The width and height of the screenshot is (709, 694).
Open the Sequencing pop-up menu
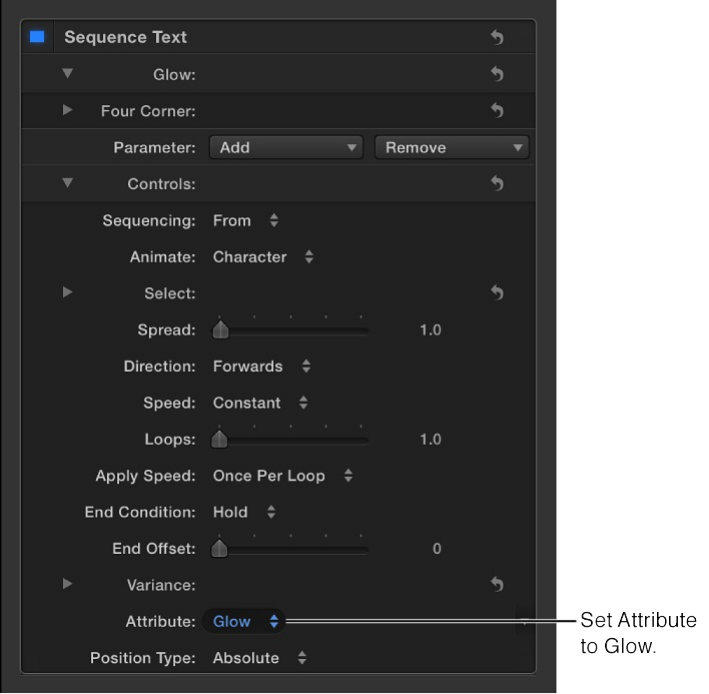(x=245, y=220)
